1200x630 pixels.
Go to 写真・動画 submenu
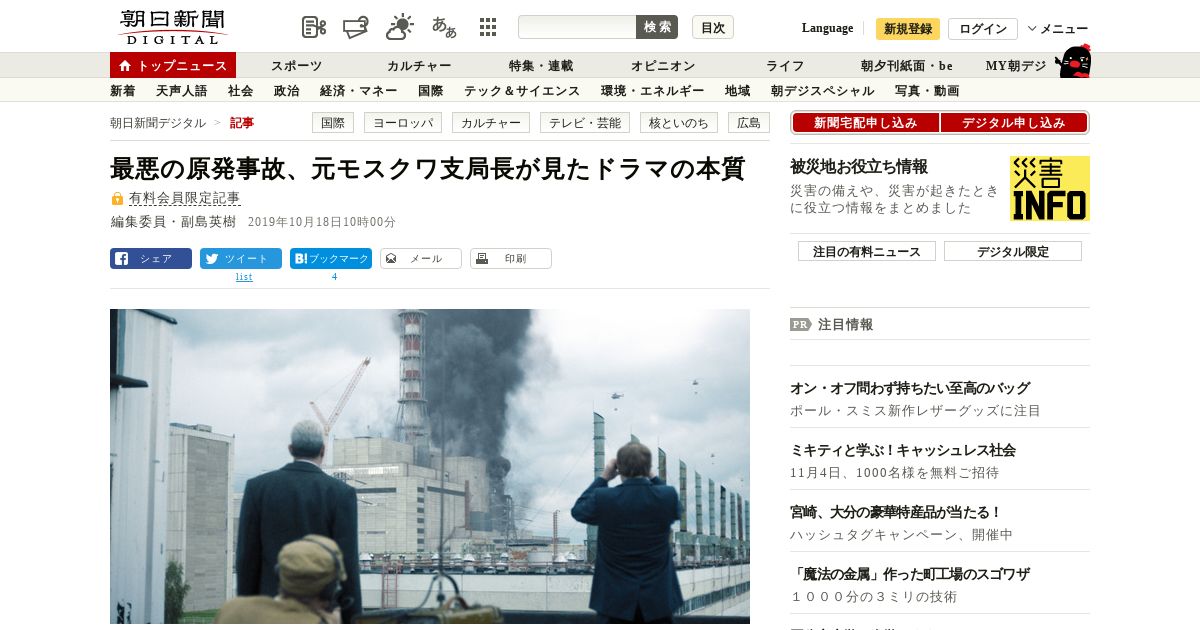point(927,91)
